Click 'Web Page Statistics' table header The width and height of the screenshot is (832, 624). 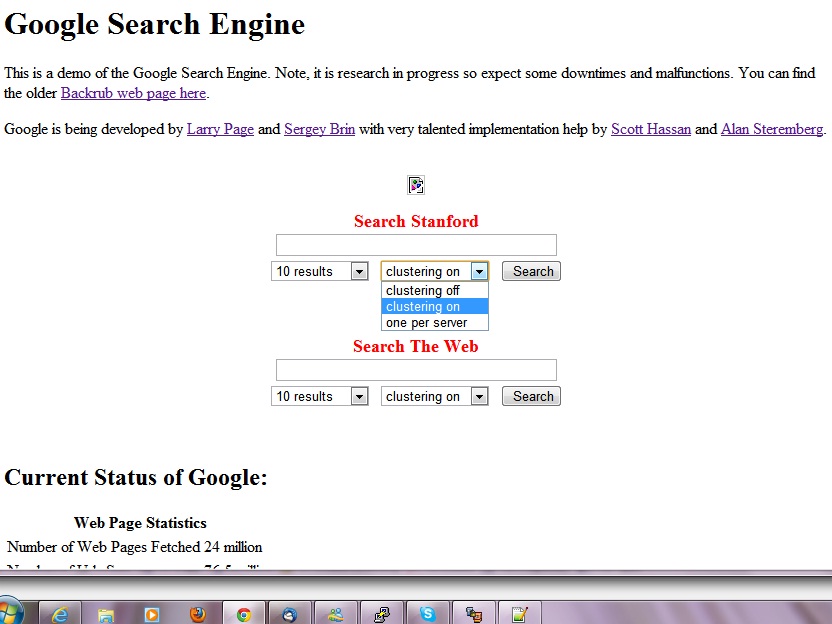(x=140, y=523)
